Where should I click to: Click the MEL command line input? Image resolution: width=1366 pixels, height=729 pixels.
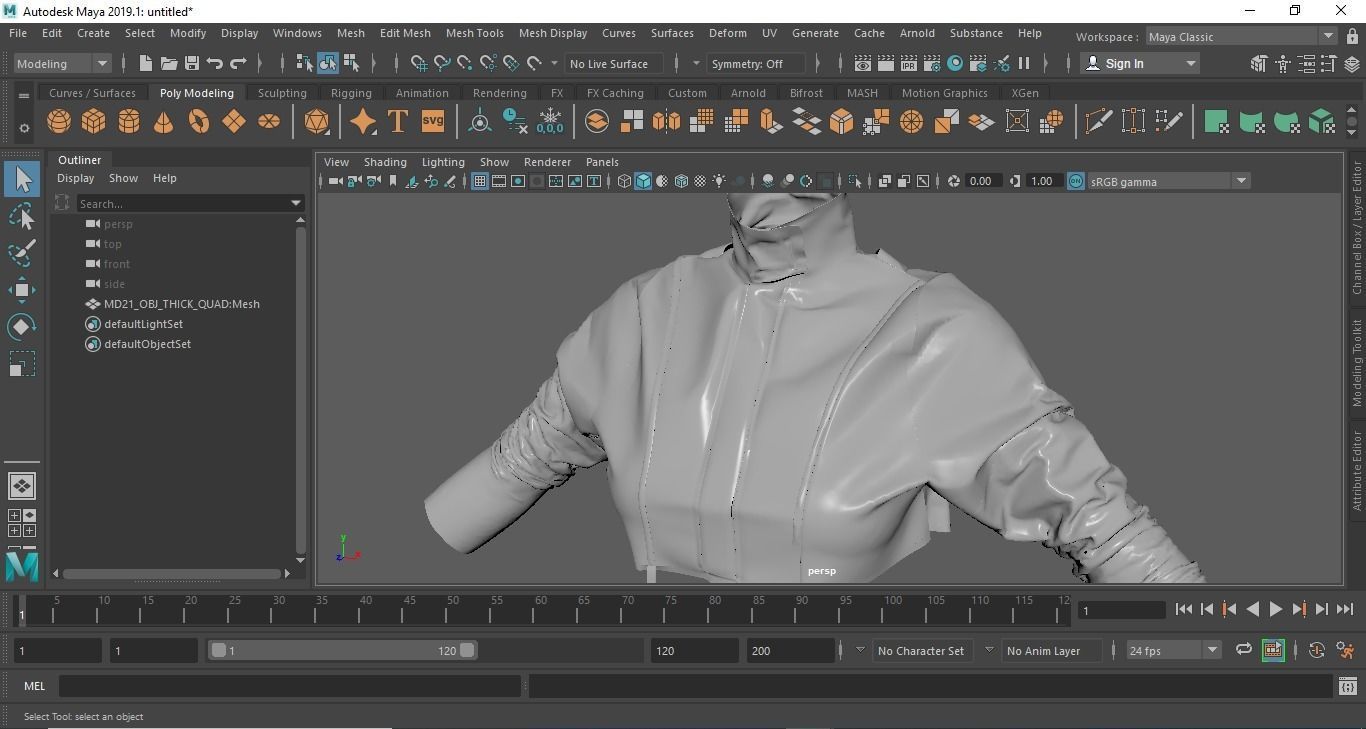pyautogui.click(x=290, y=686)
